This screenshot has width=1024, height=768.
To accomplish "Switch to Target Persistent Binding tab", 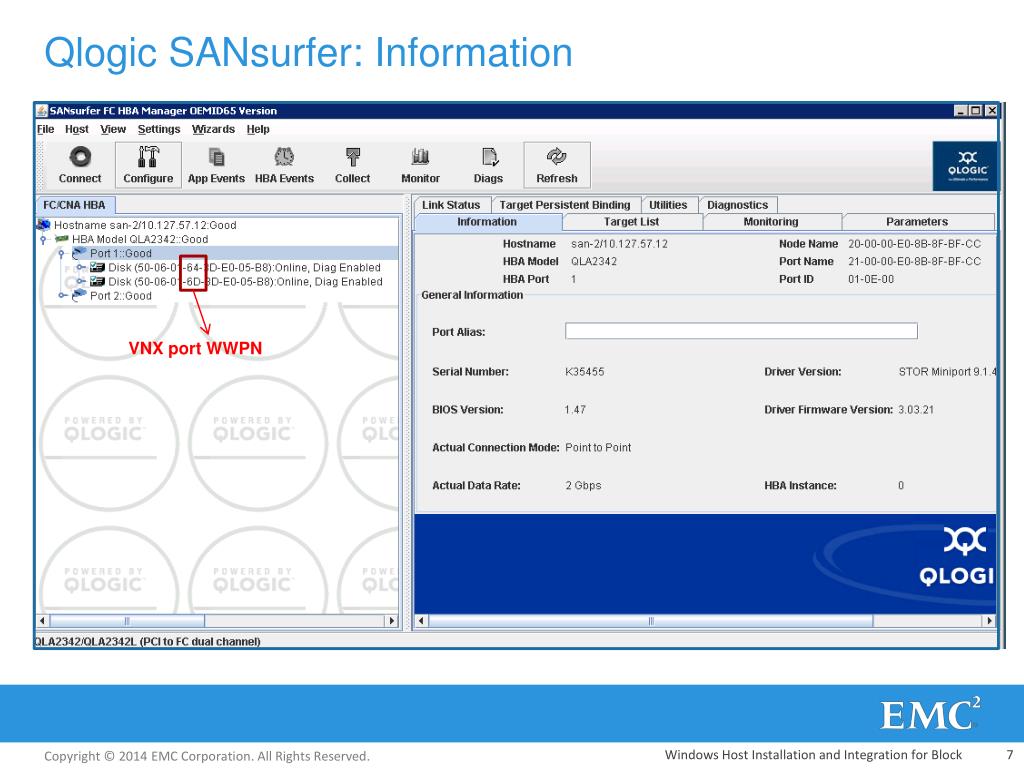I will pyautogui.click(x=565, y=205).
